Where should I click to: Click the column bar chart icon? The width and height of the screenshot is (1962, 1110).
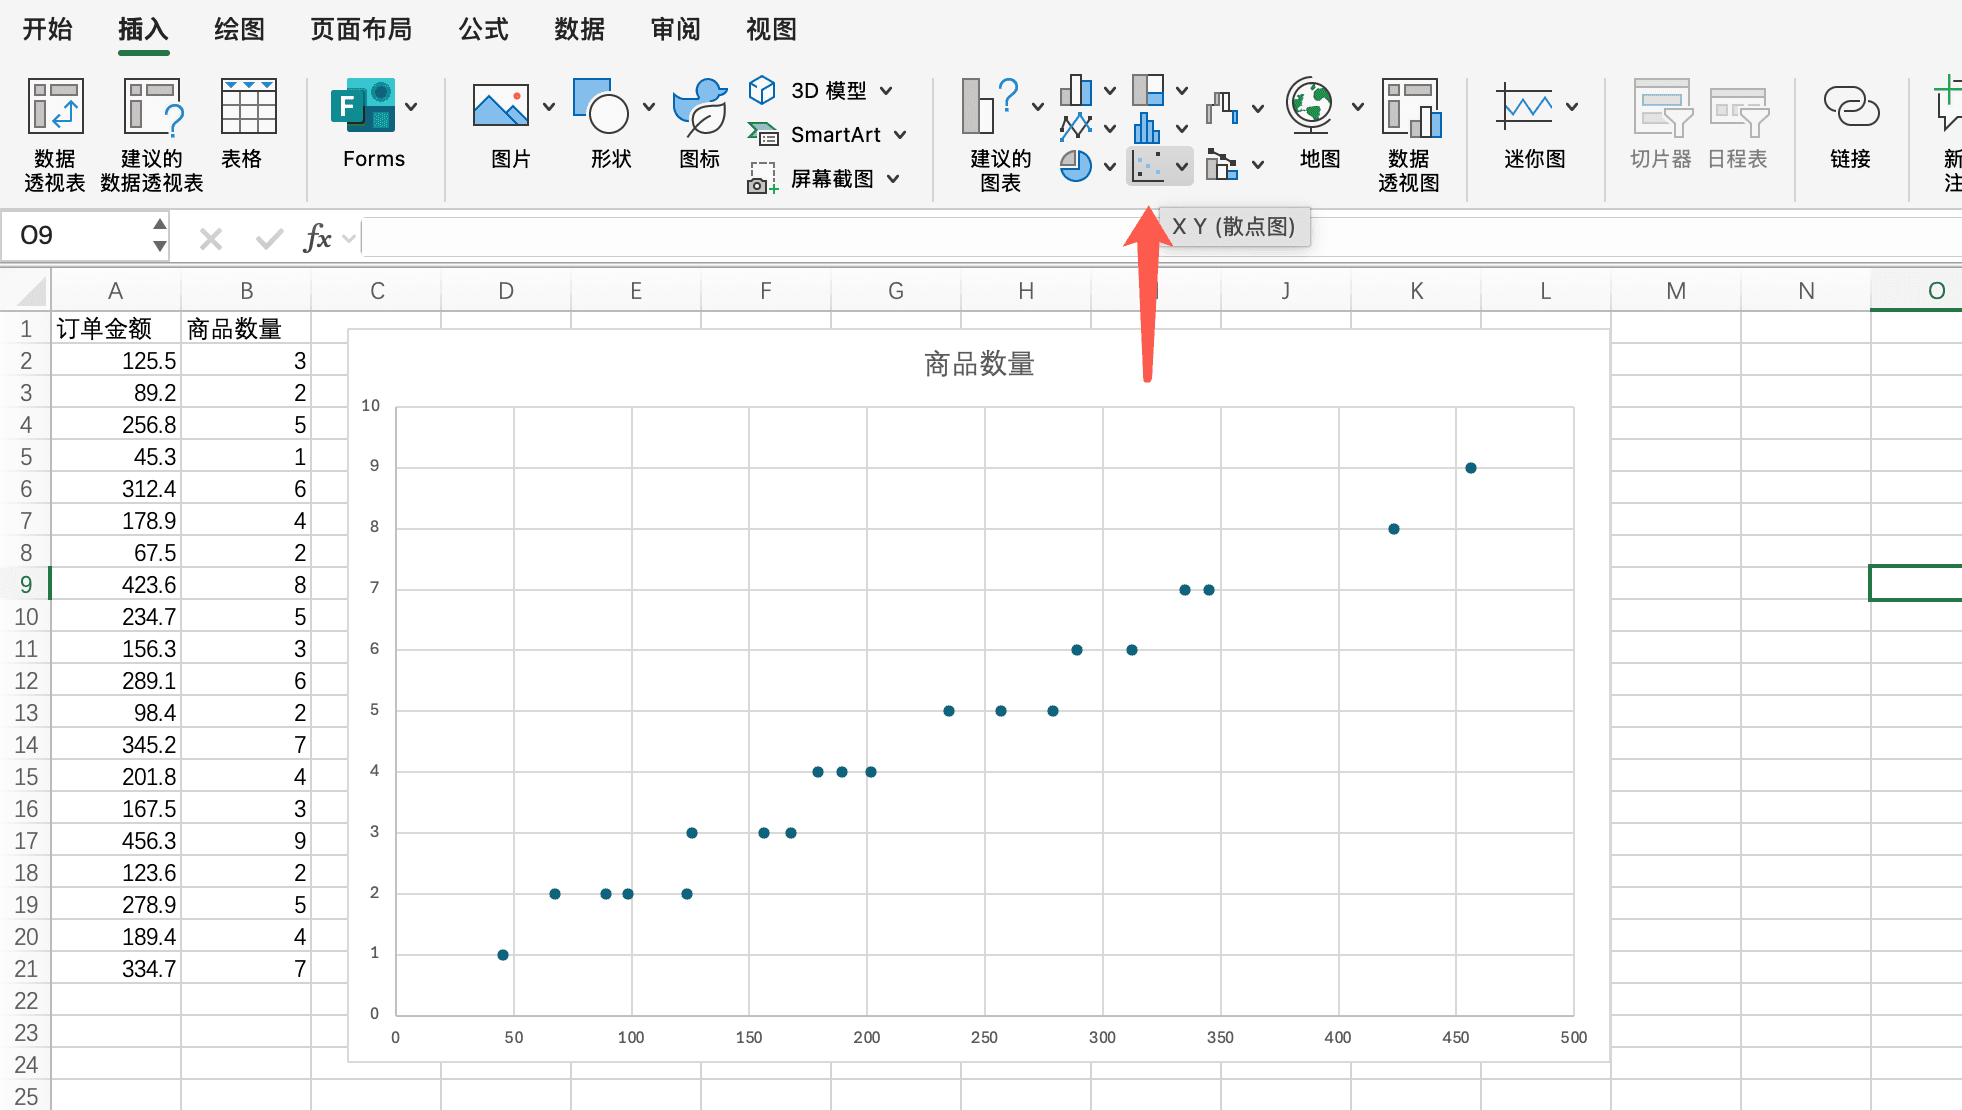click(1076, 90)
